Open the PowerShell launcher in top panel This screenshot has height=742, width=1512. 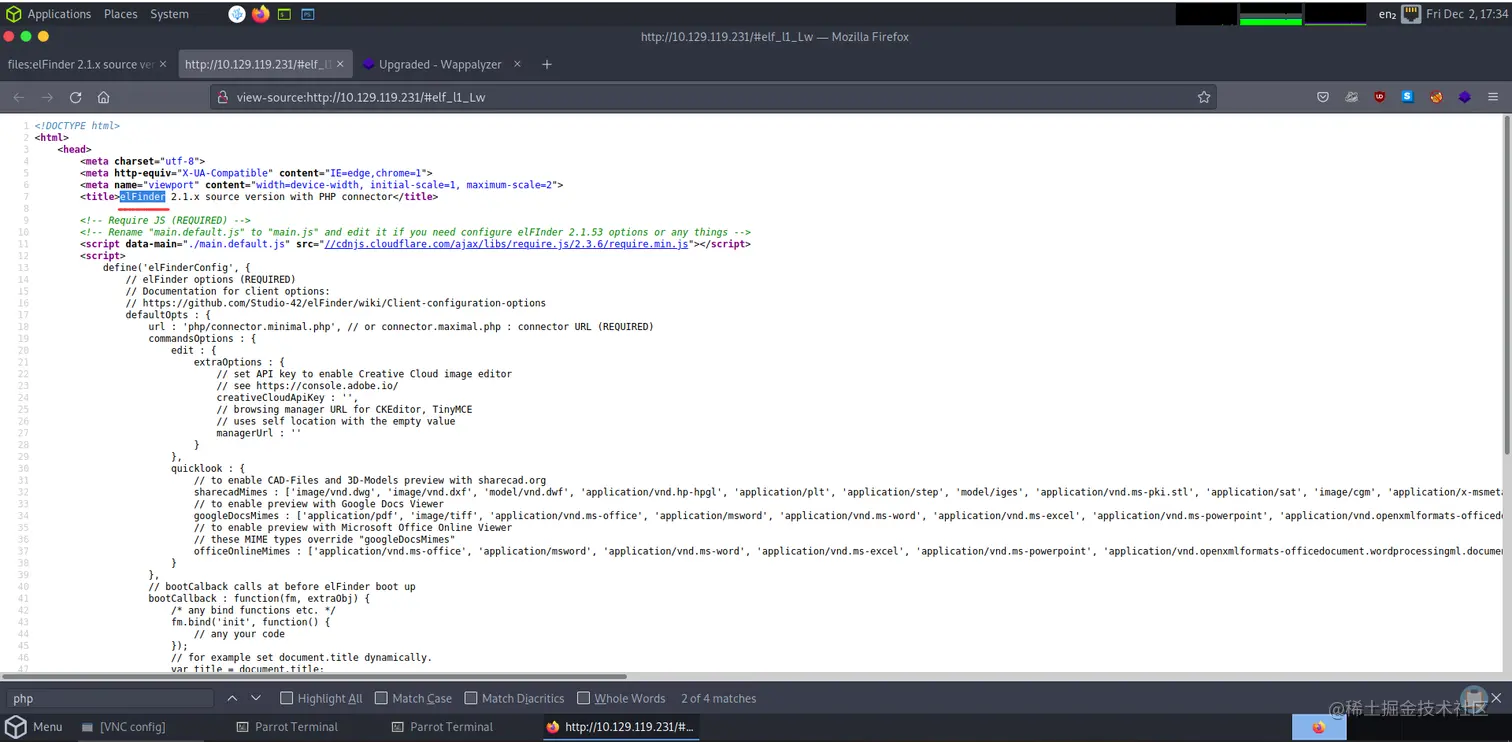pyautogui.click(x=308, y=14)
